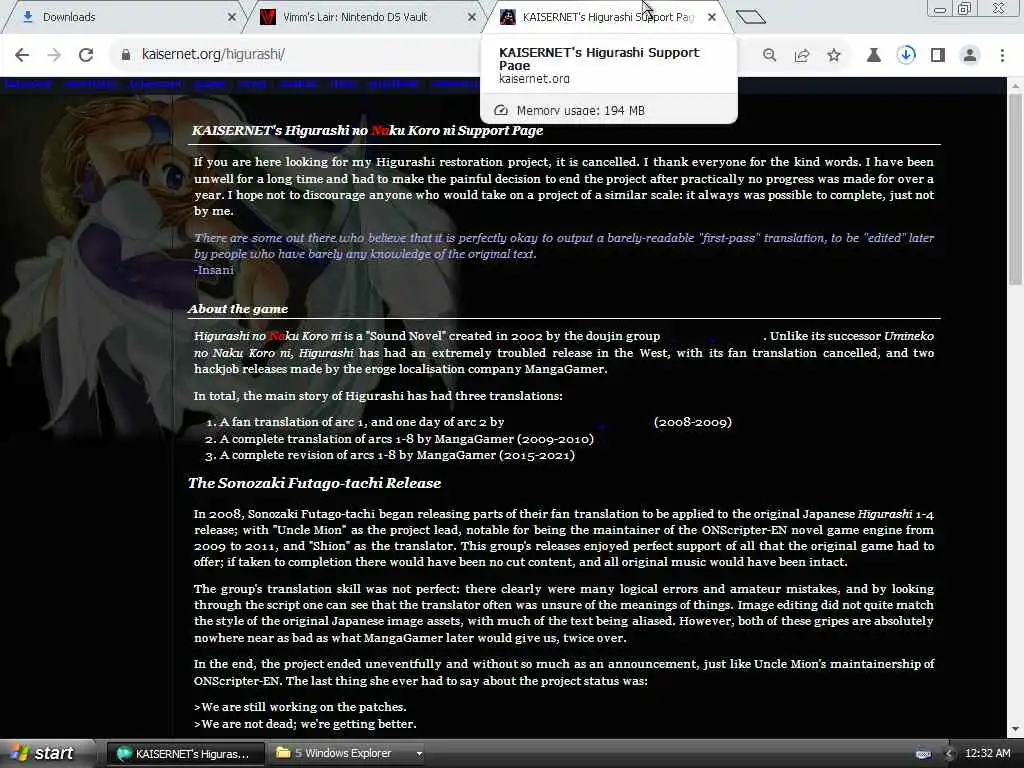This screenshot has height=768, width=1024.
Task: Reload the kaisernet.org page
Action: point(86,55)
